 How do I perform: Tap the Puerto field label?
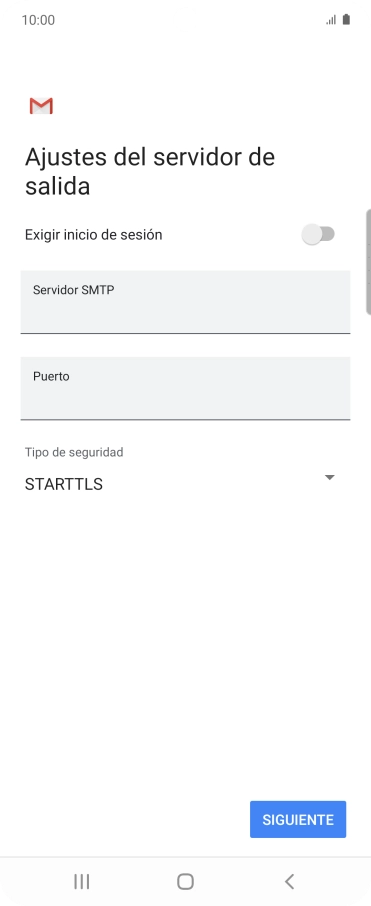pos(51,377)
